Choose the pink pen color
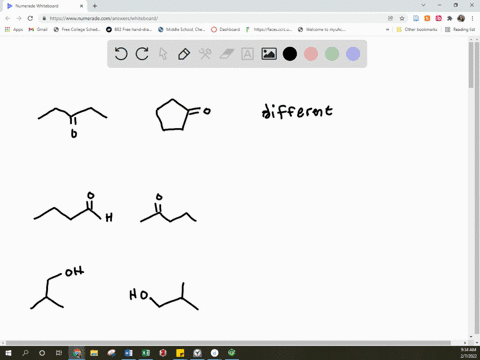 (311, 54)
